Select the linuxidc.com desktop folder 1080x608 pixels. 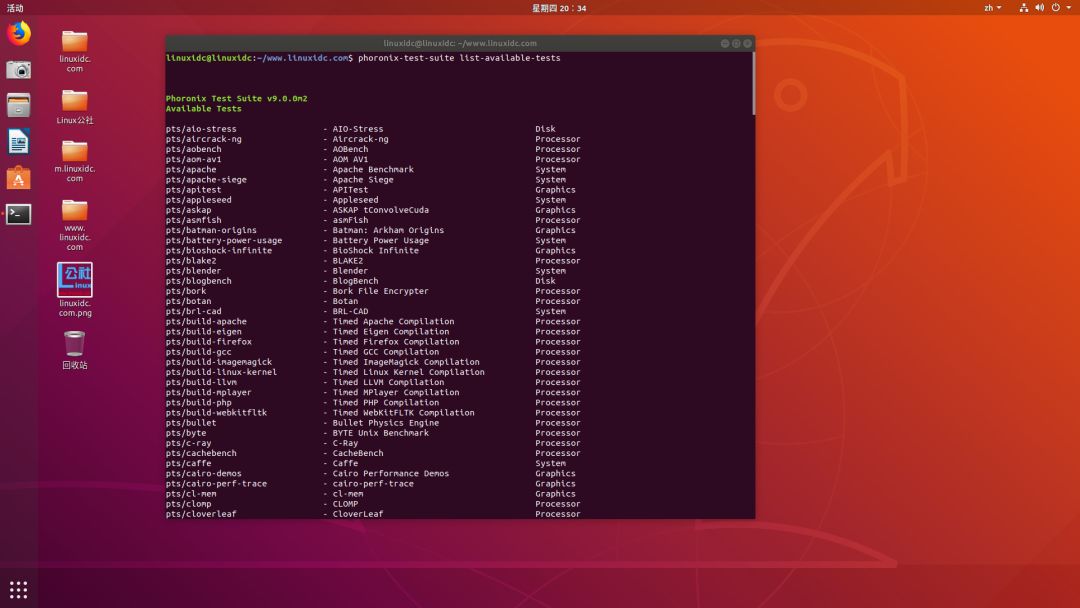coord(74,50)
